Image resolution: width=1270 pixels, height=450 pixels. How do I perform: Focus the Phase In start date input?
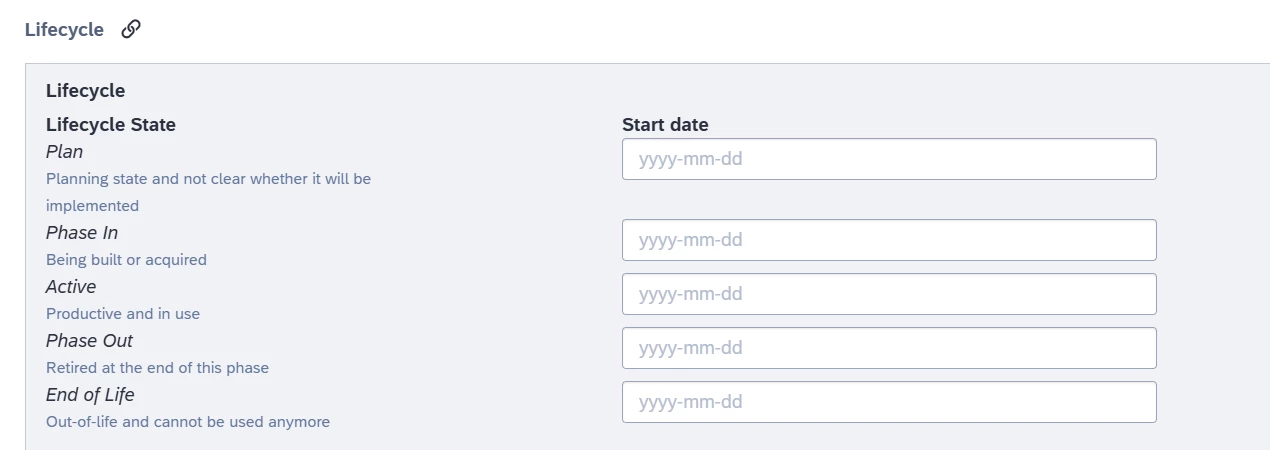tap(888, 240)
